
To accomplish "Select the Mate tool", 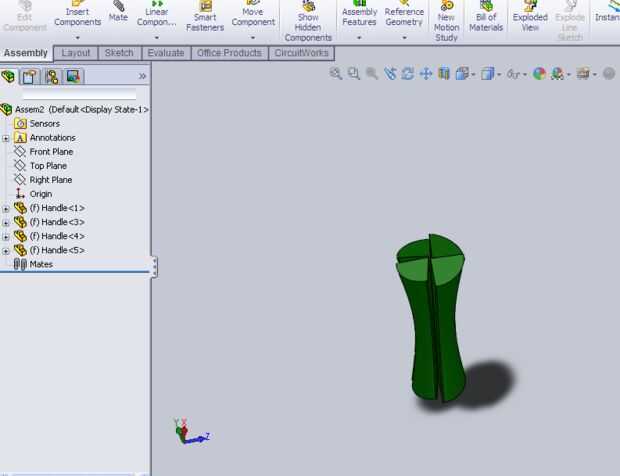I will [118, 12].
